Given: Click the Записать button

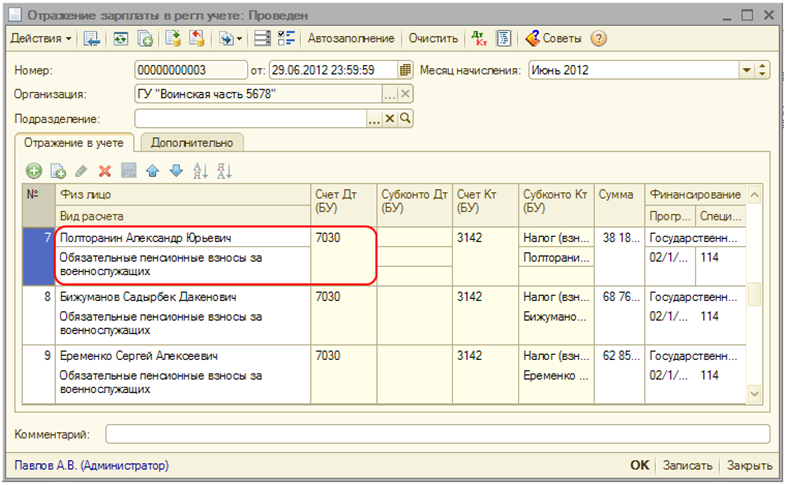Looking at the screenshot, I should click(x=688, y=465).
